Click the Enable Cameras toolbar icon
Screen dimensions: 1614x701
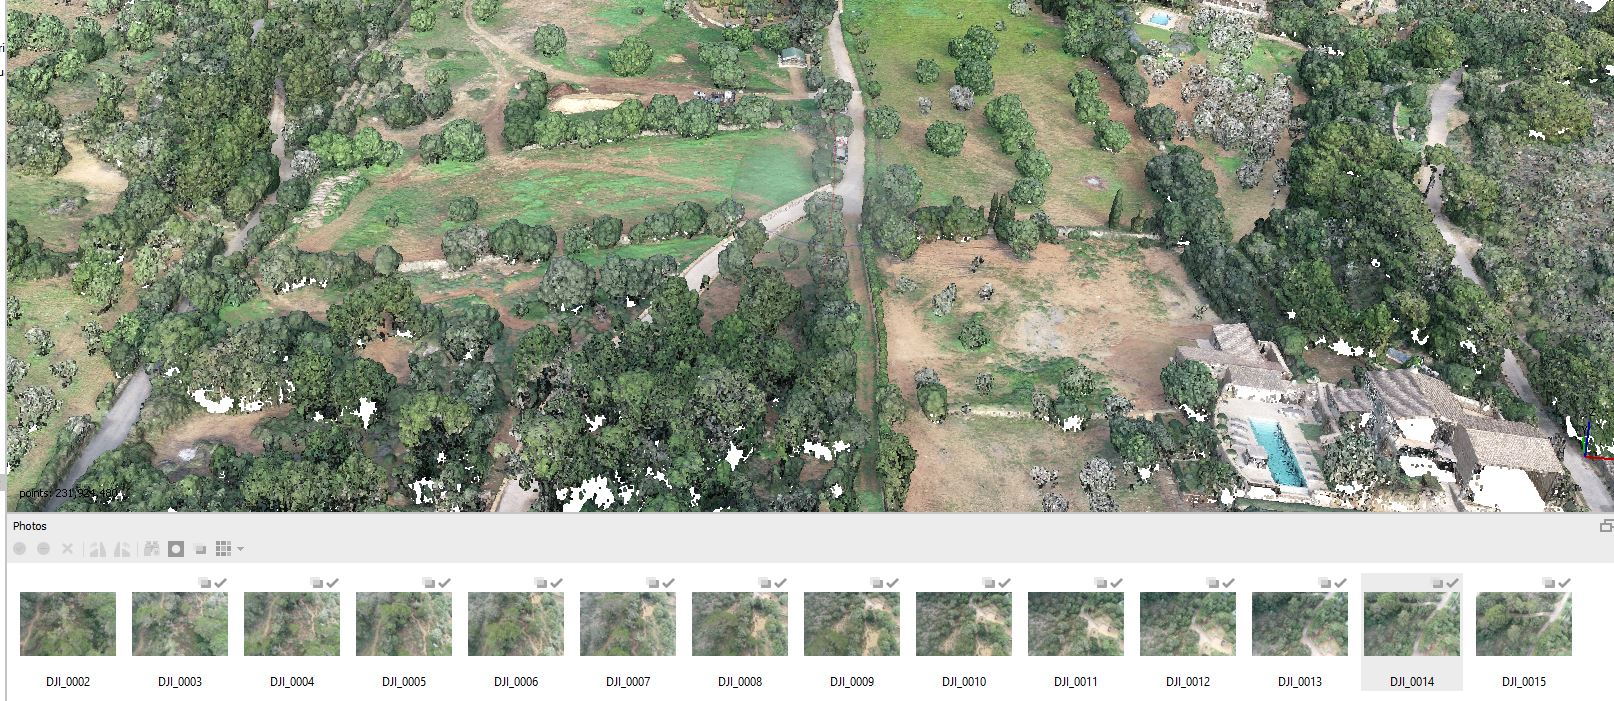point(19,549)
